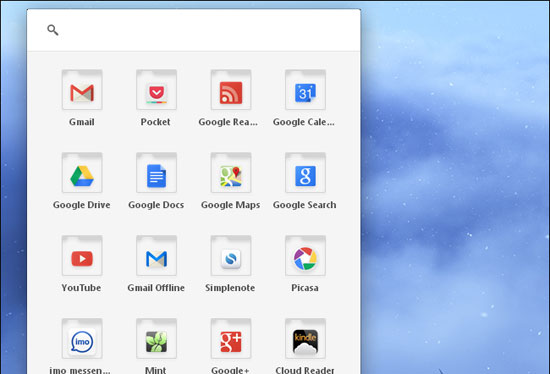Open the Gmail Offline icon

[x=156, y=255]
